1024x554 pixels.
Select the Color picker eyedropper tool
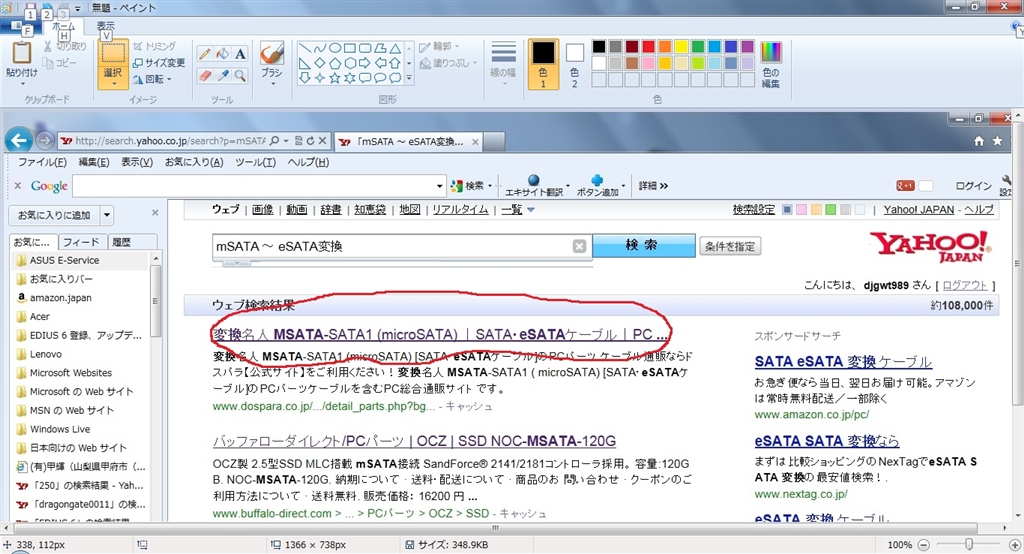[x=223, y=76]
